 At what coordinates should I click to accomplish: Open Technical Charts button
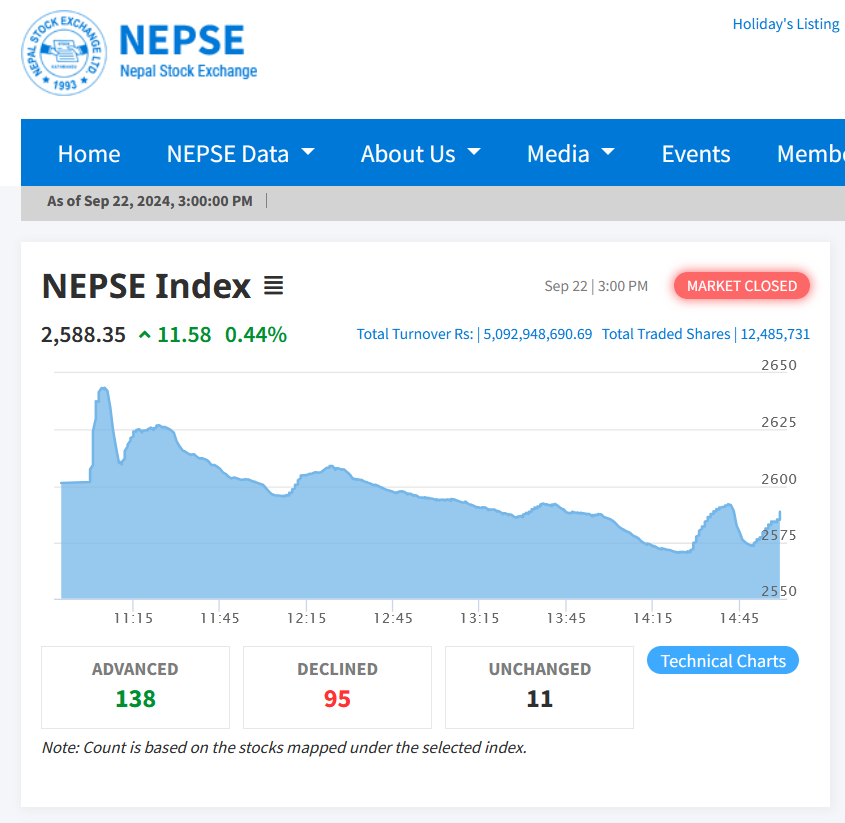click(x=723, y=661)
